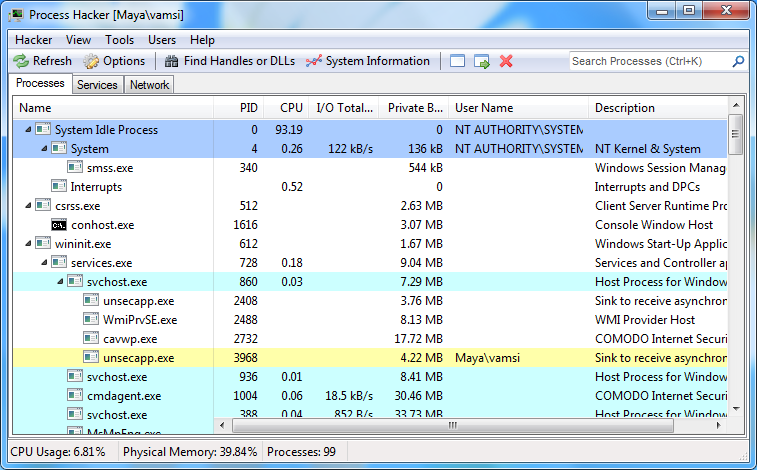Screen dimensions: 757x470
Task: Sort by User Name column header
Action: [x=519, y=108]
